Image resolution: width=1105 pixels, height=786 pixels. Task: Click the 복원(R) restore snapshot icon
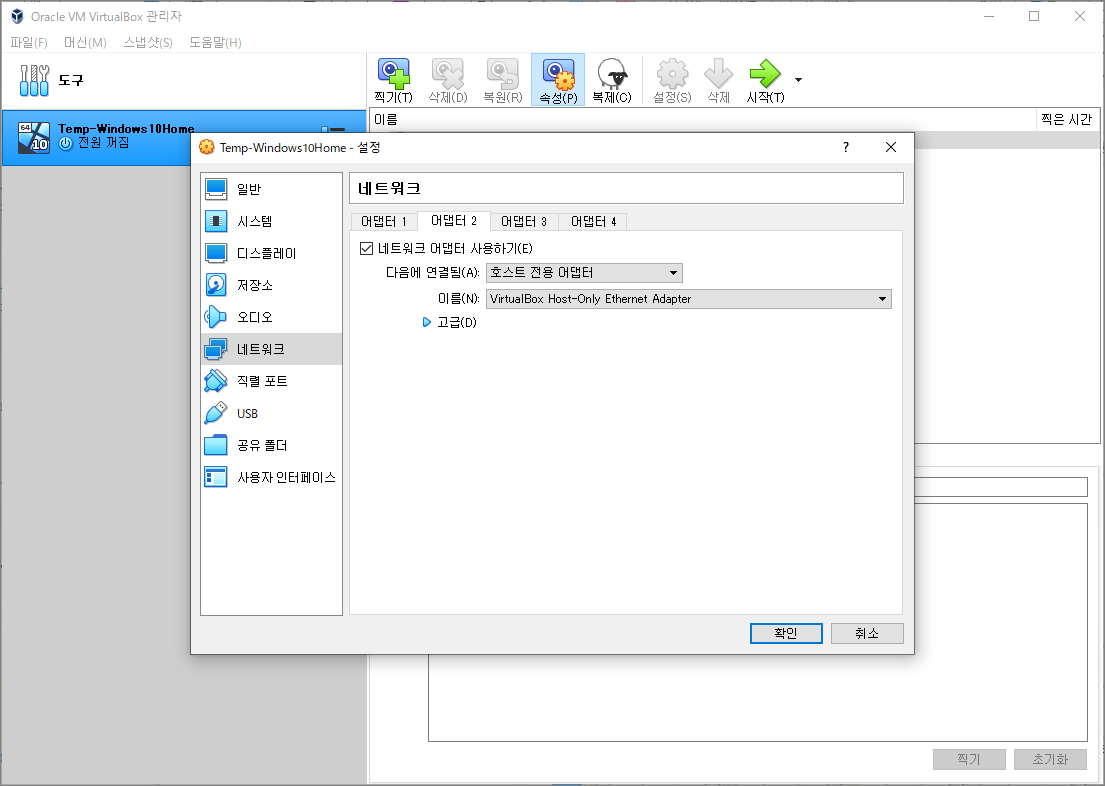click(x=502, y=80)
